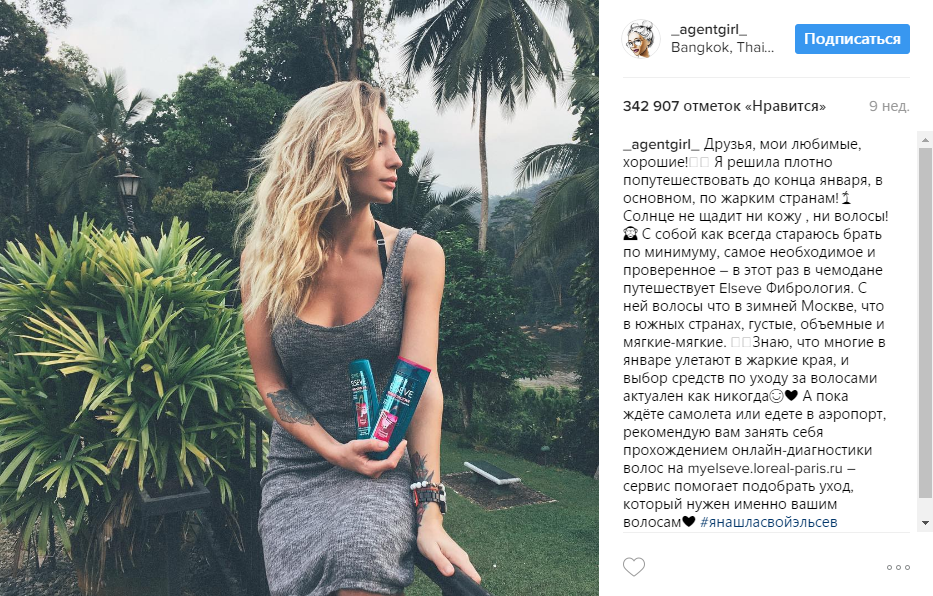Click the caption scrollbar up arrow
This screenshot has height=596, width=933.
pos(925,140)
